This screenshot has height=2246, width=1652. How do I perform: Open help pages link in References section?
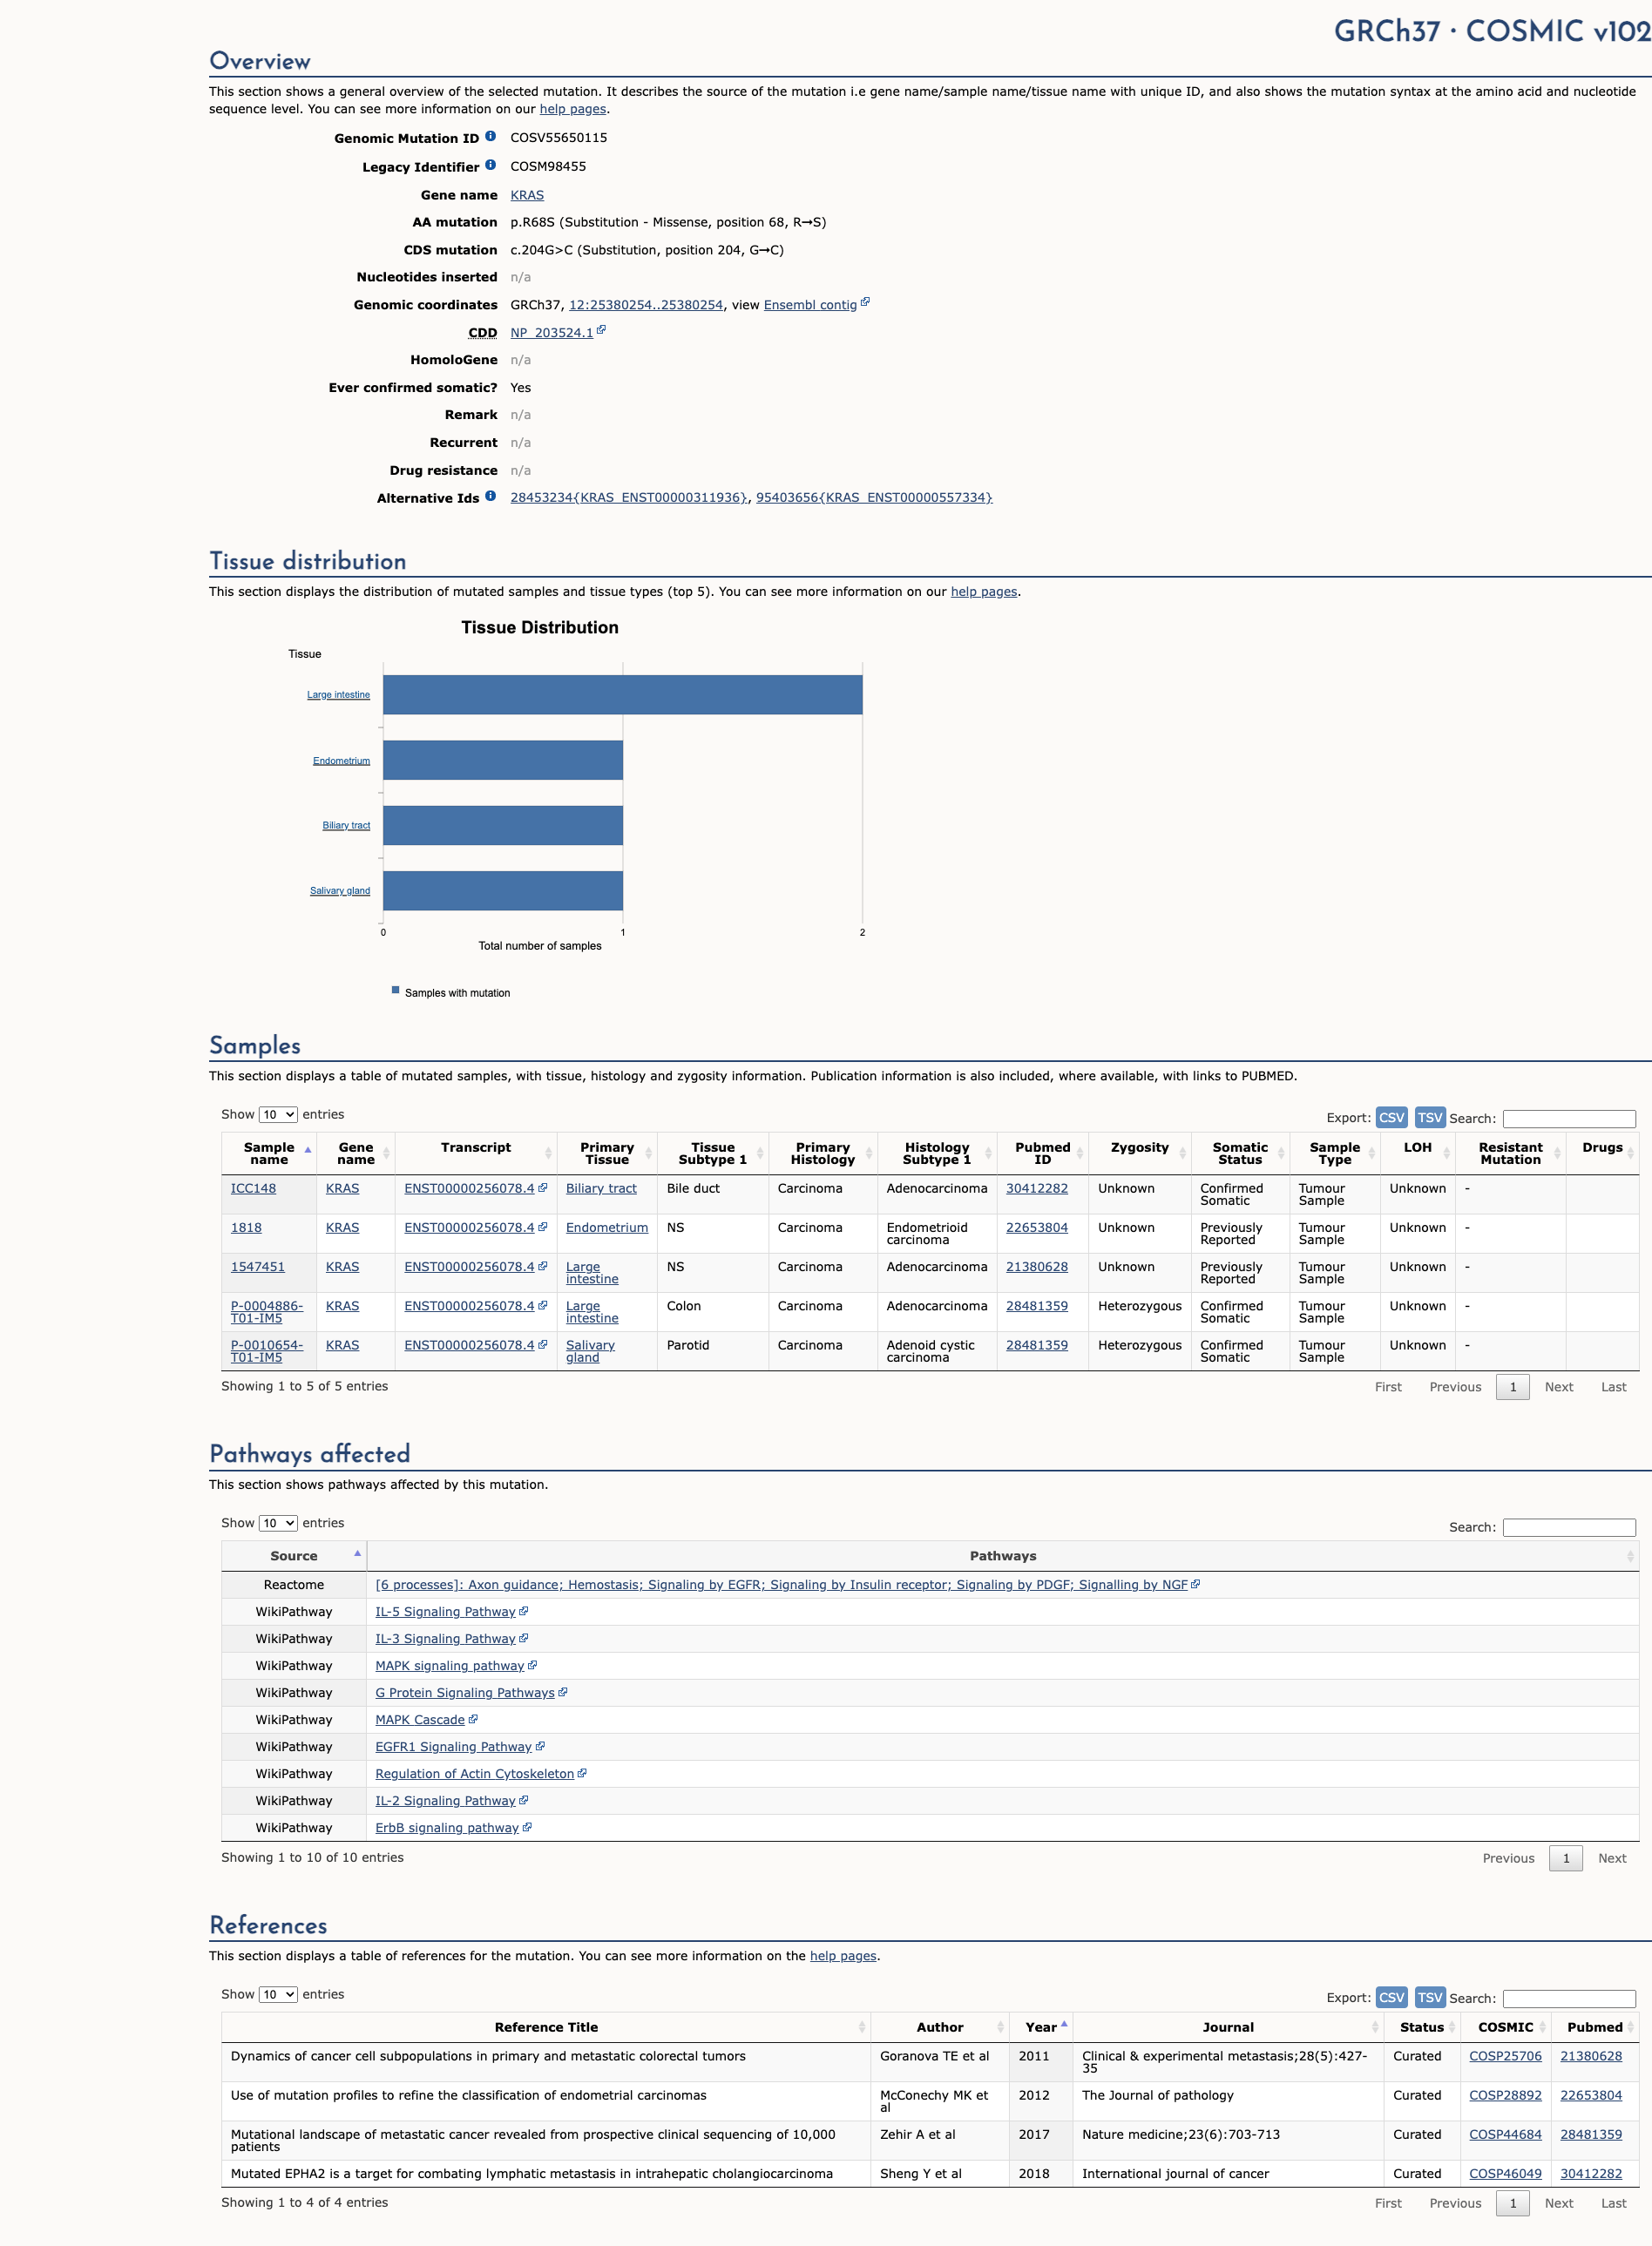843,1956
